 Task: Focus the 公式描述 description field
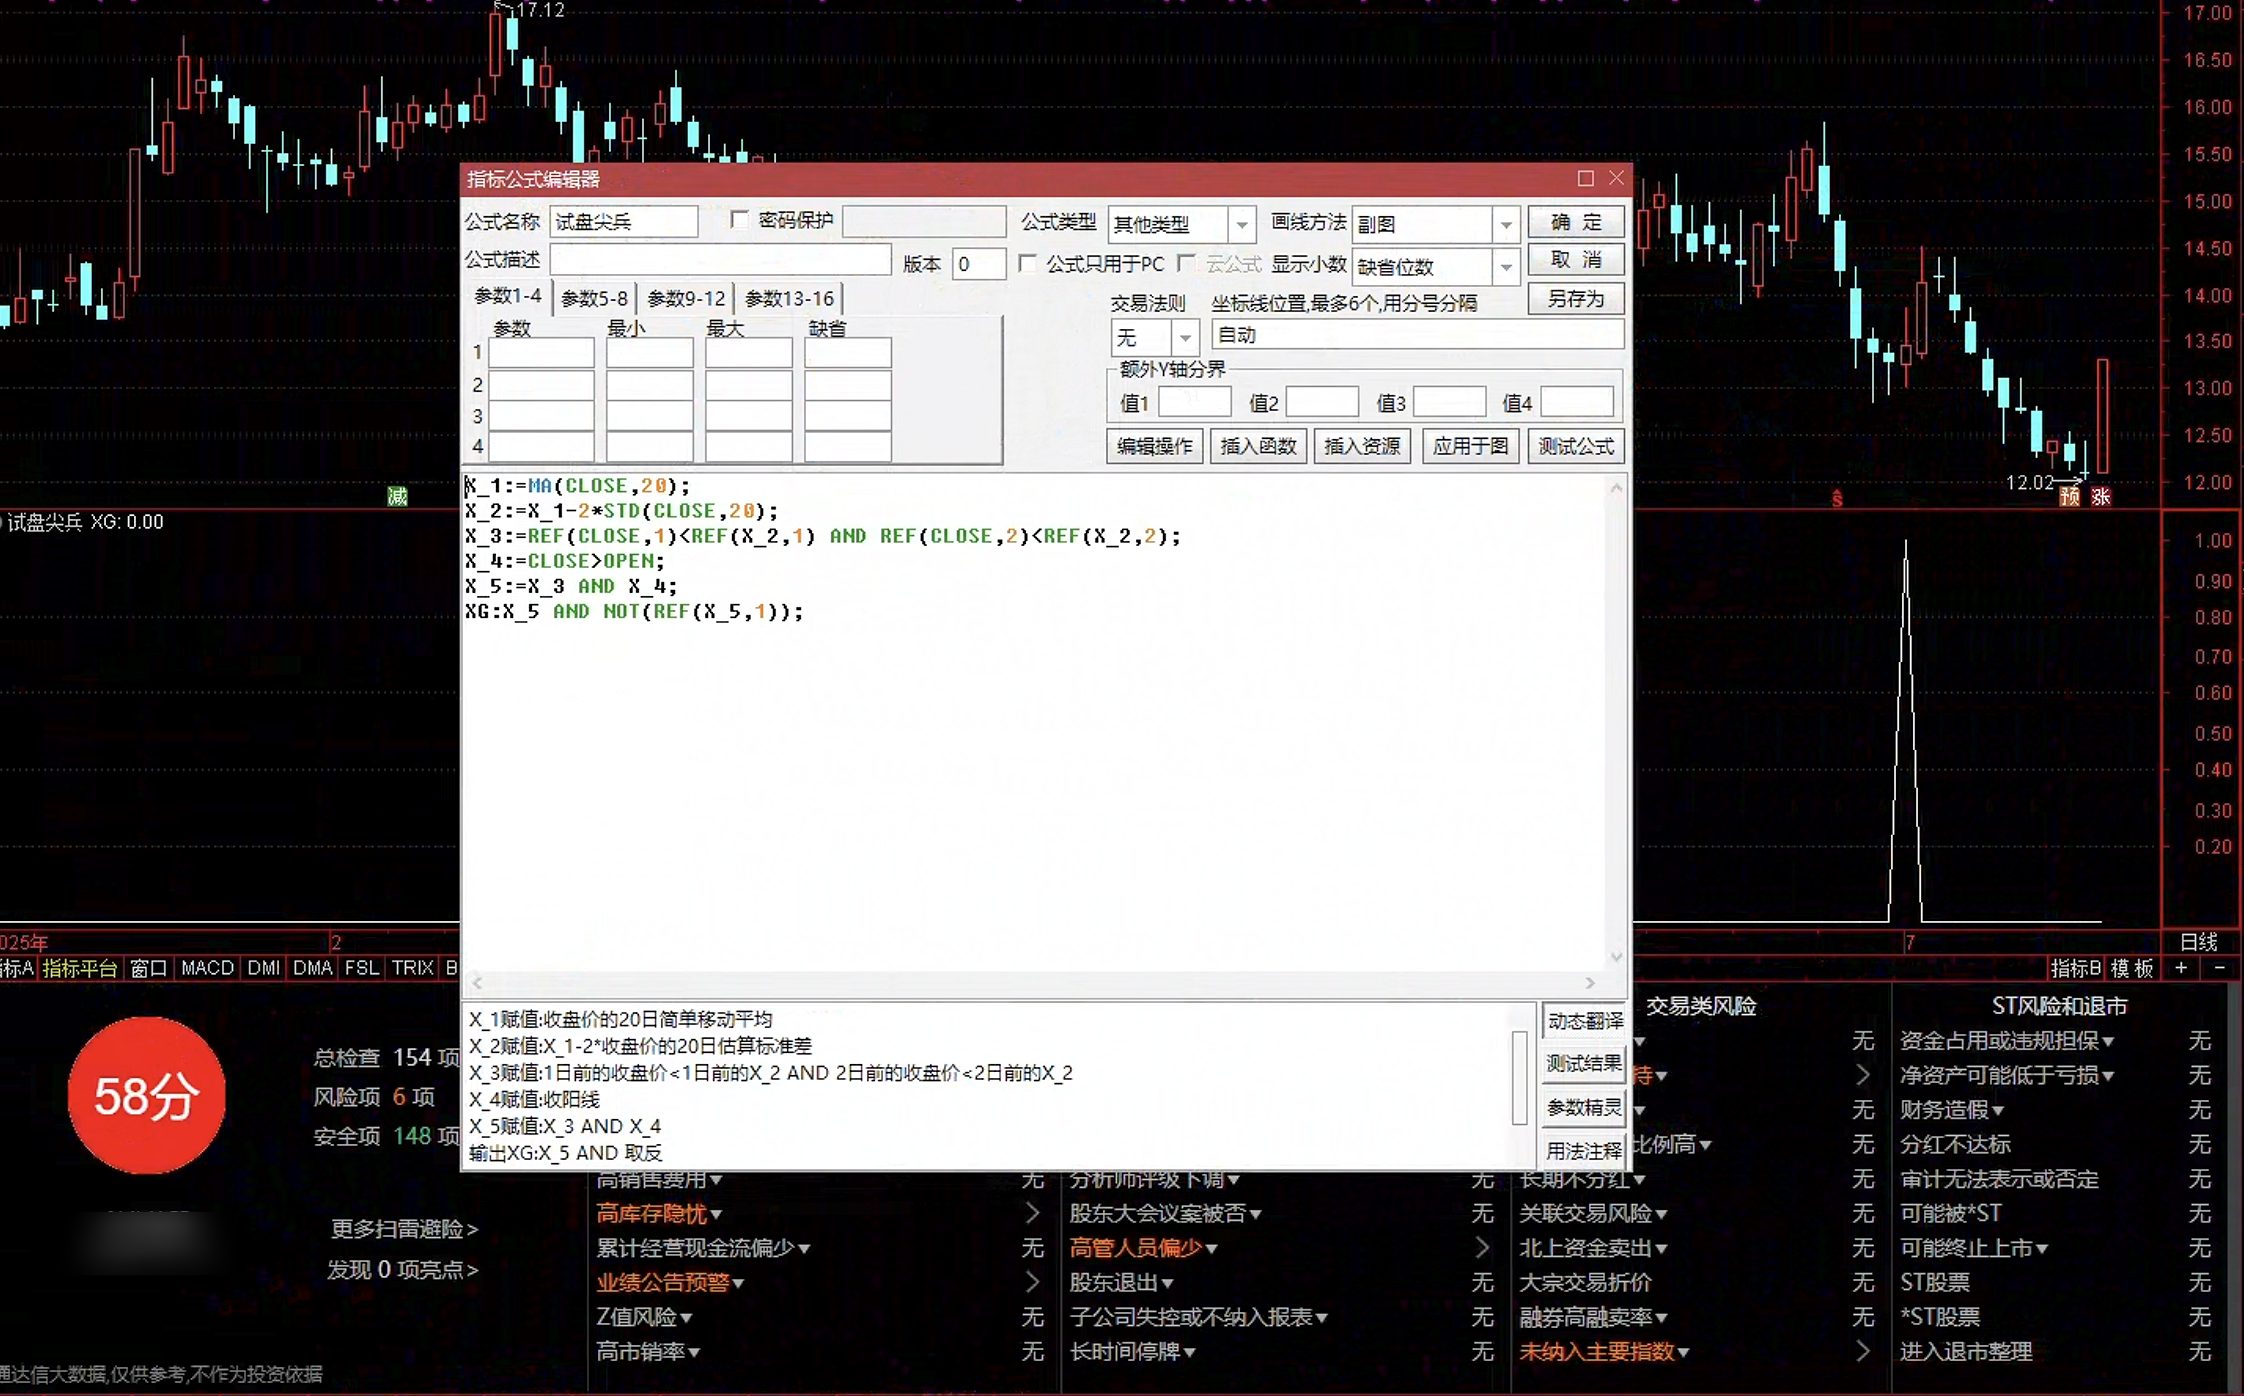click(x=720, y=260)
